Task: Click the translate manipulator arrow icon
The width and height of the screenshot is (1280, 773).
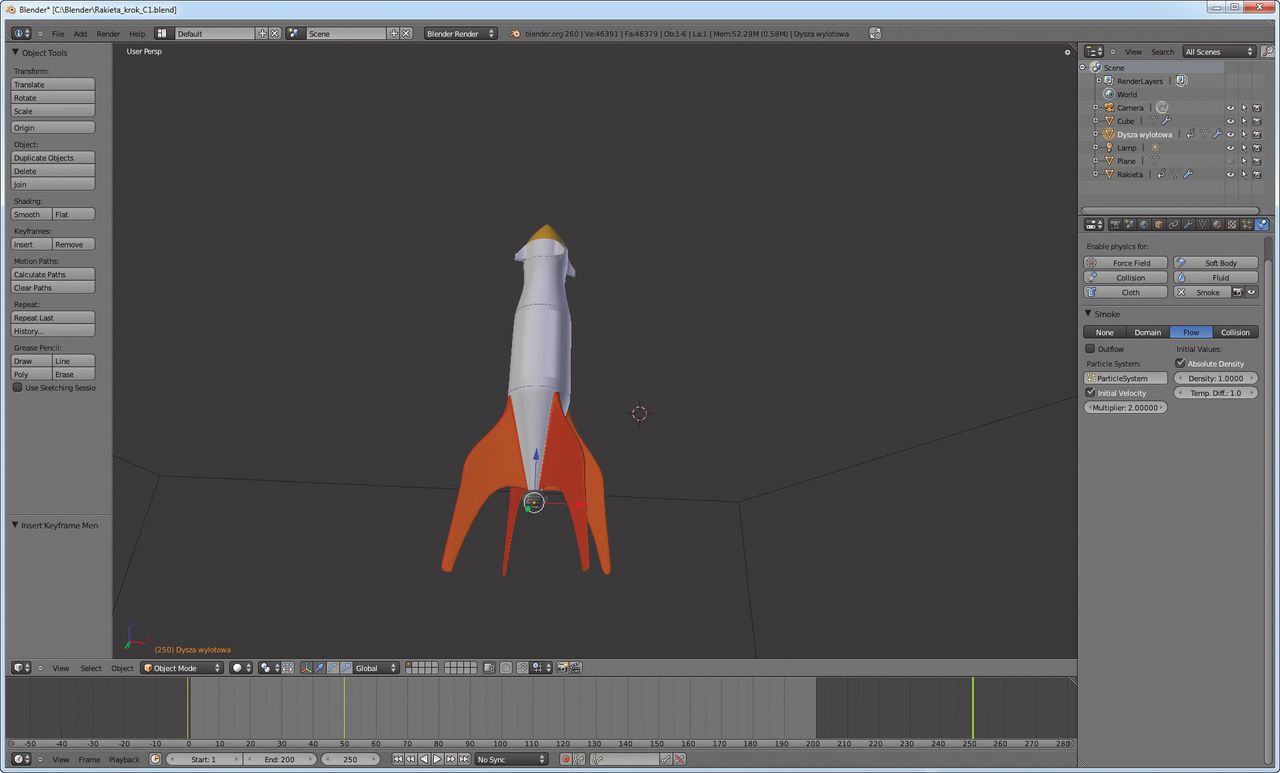Action: coord(320,668)
